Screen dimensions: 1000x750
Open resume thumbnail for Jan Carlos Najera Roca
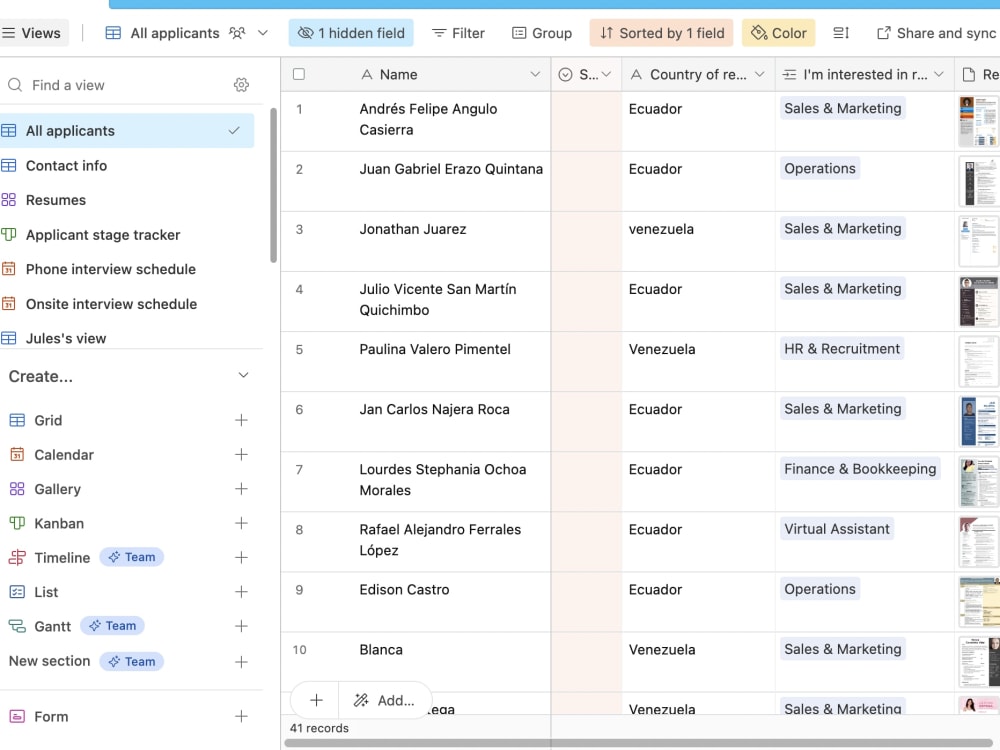[x=979, y=422]
